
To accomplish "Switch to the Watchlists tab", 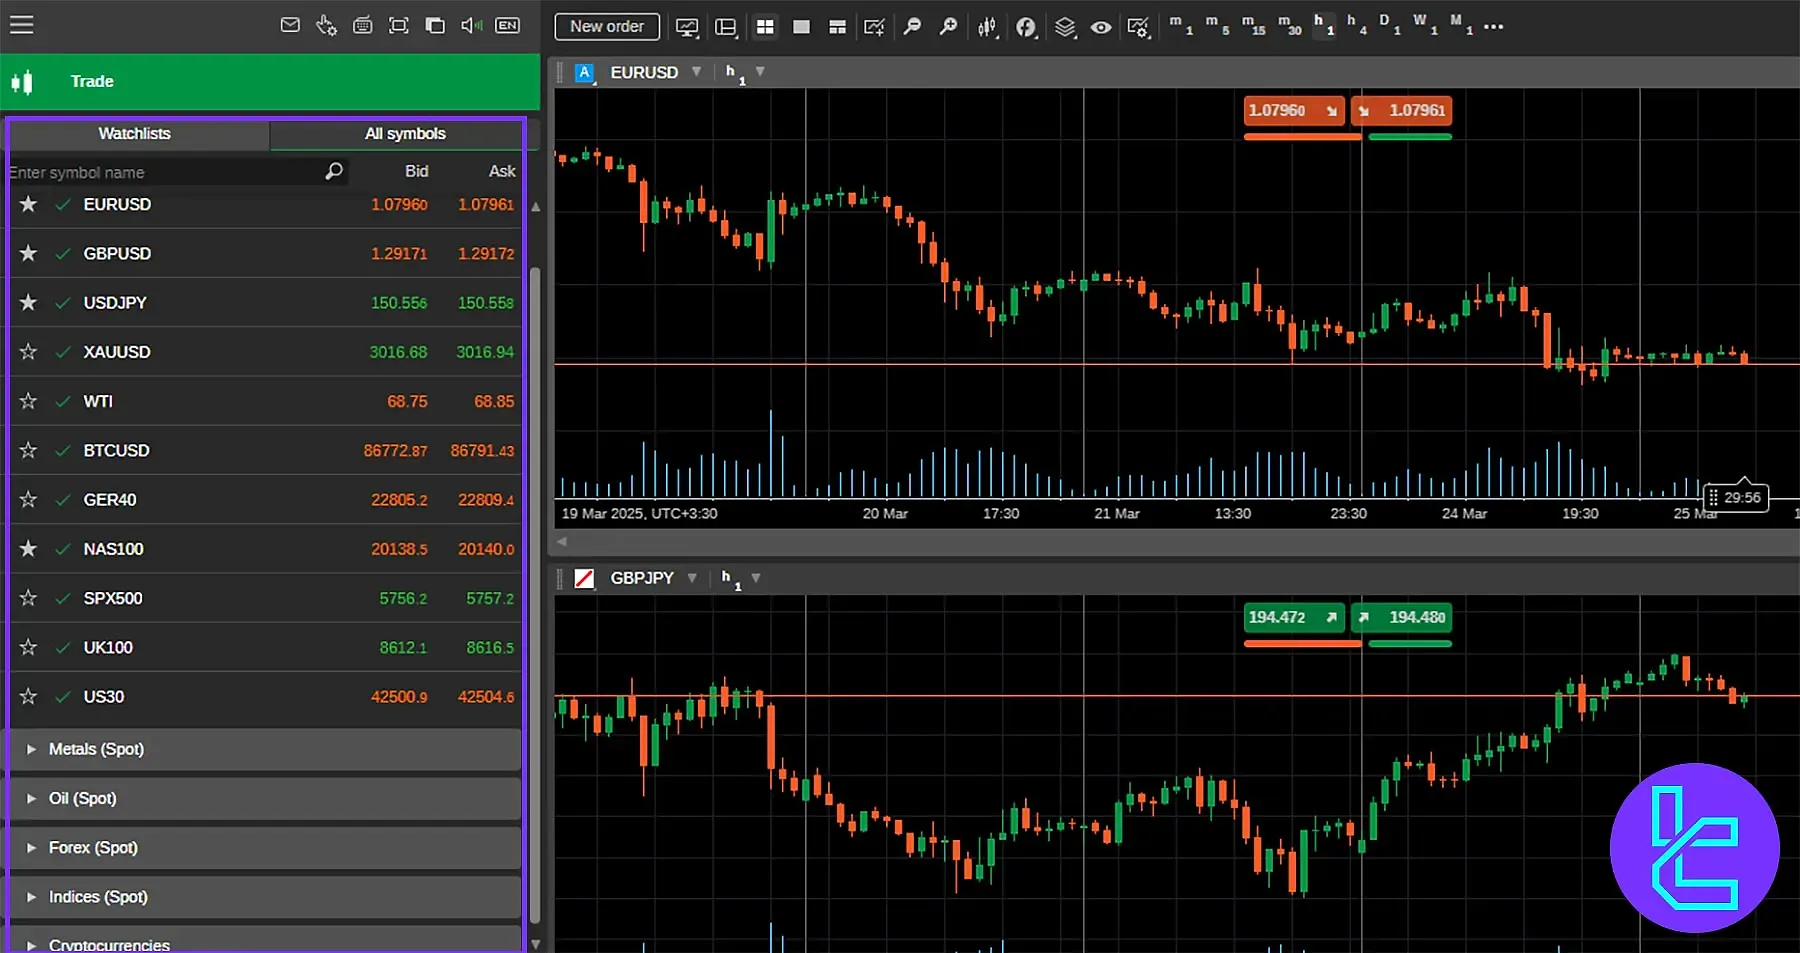I will 135,134.
